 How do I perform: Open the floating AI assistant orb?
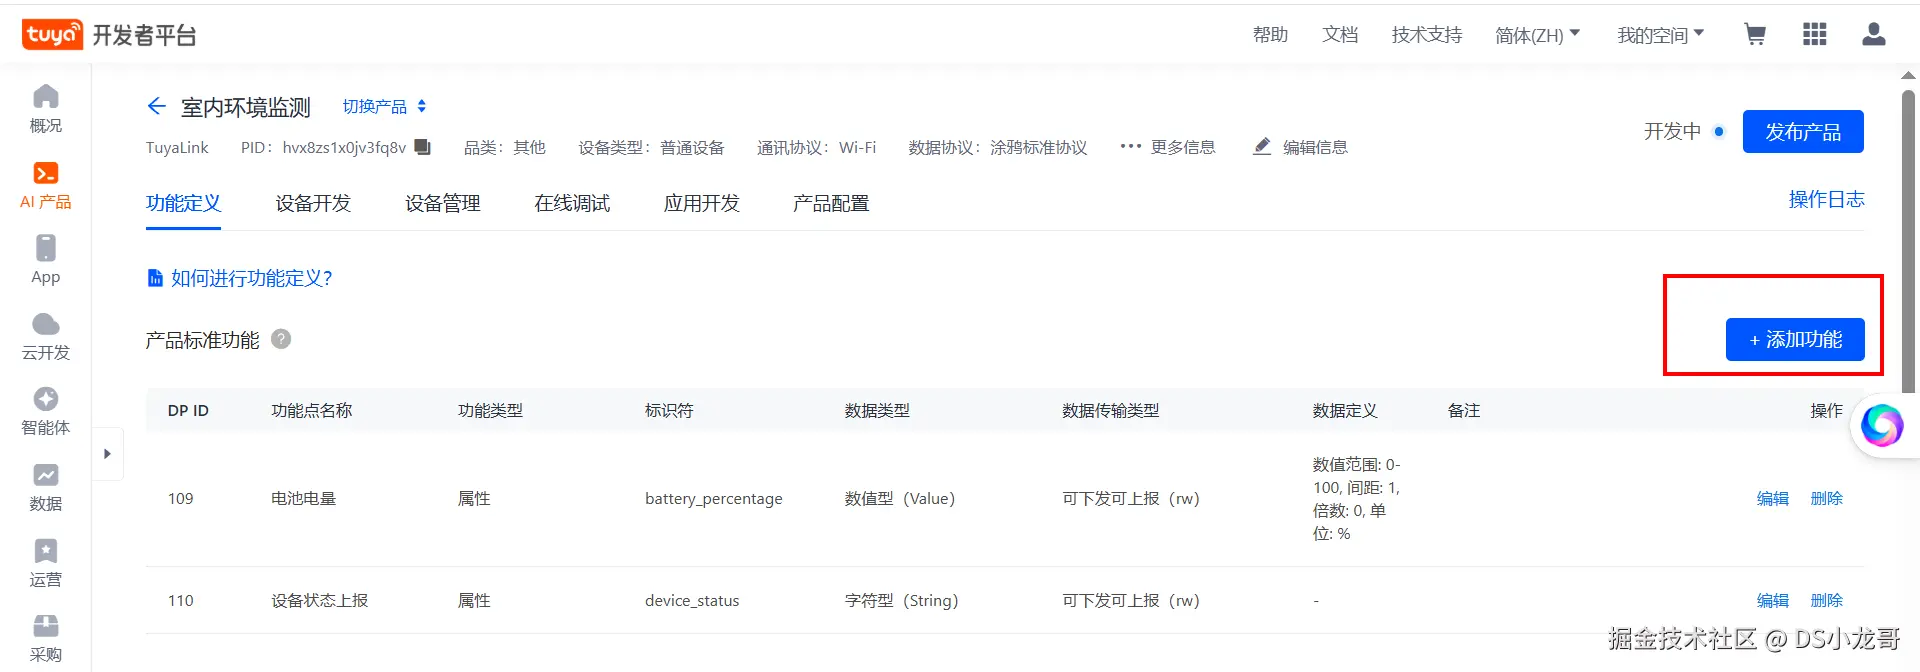click(x=1882, y=425)
